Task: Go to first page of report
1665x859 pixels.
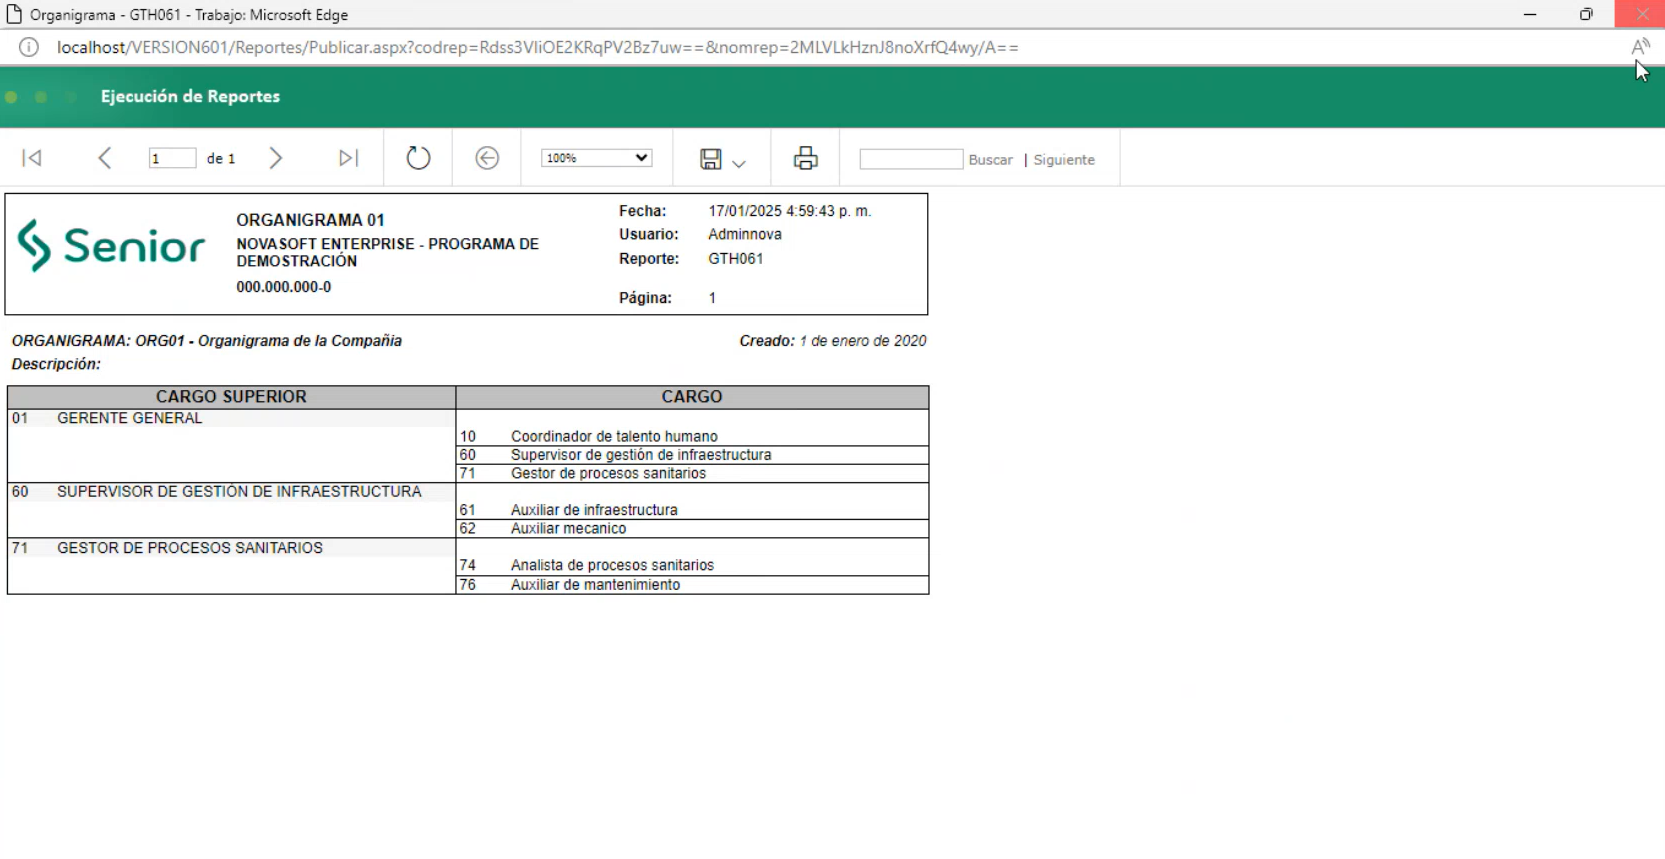Action: pyautogui.click(x=32, y=158)
